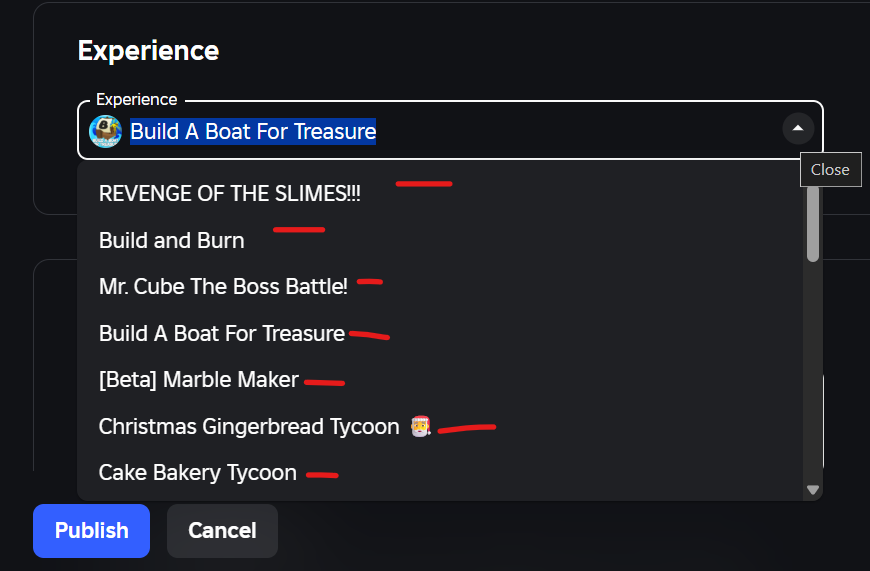870x571 pixels.
Task: Pick Cake Bakery Tycoon from the list
Action: 197,473
